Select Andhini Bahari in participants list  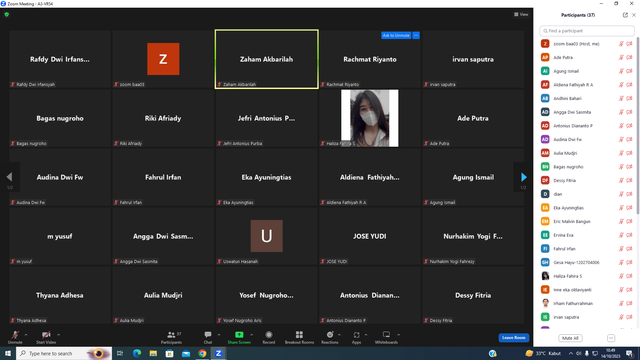pyautogui.click(x=587, y=98)
